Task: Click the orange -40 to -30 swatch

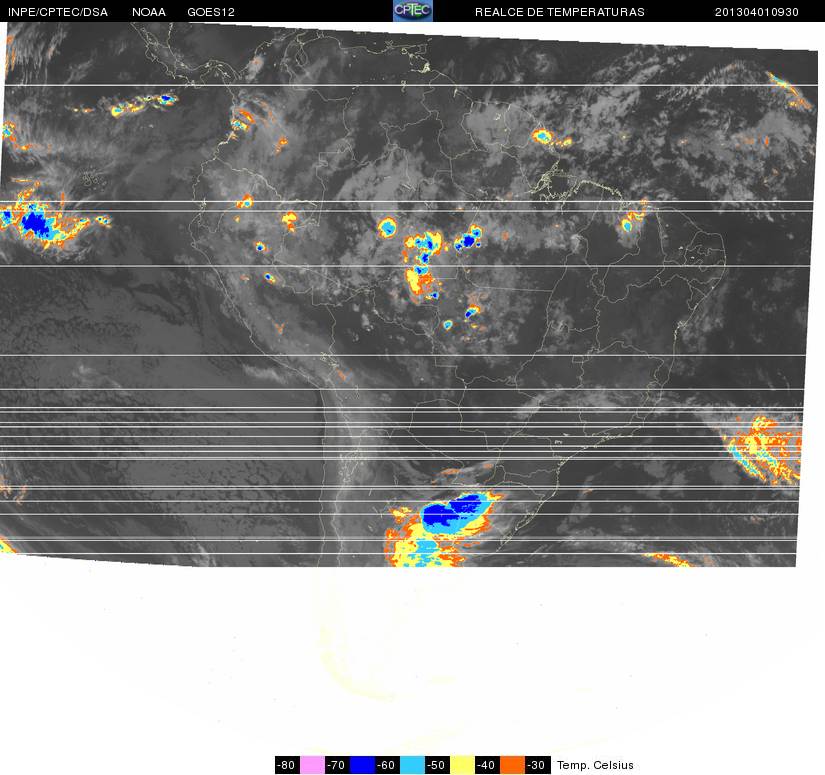Action: (x=512, y=765)
